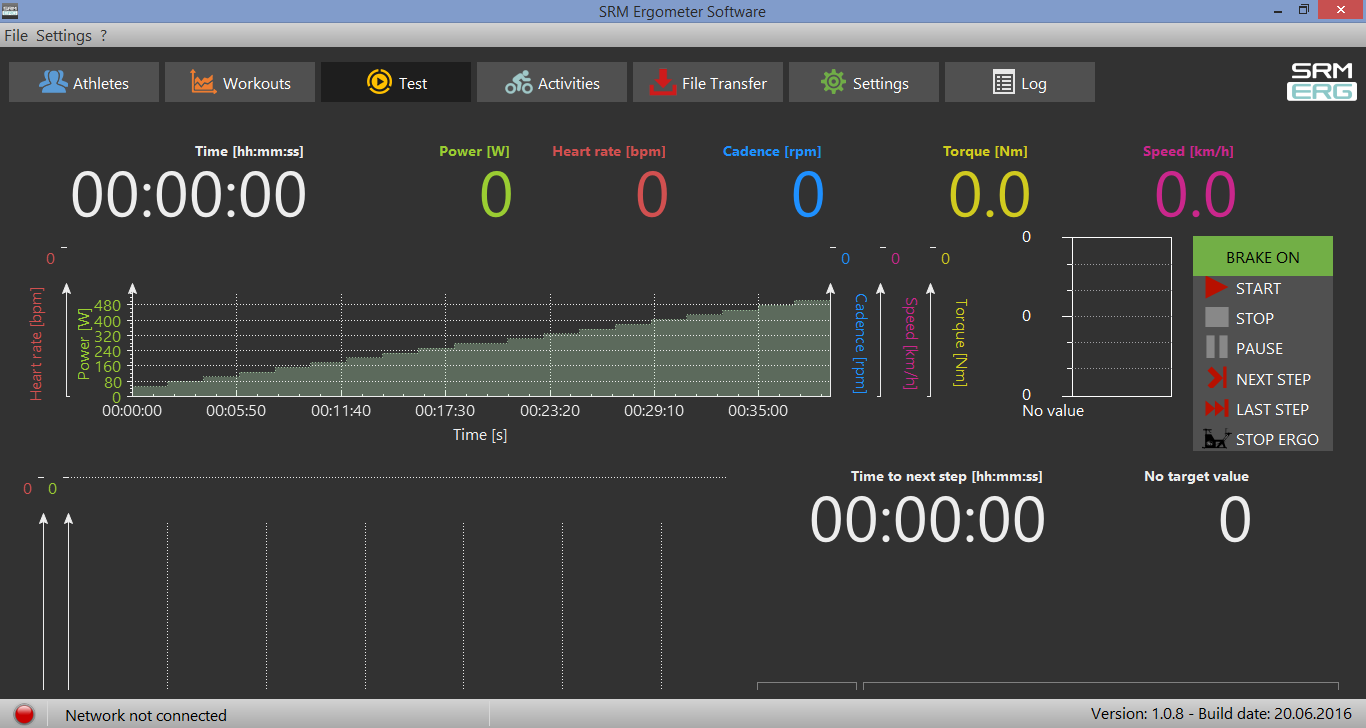Click the vertical Cadence [rpm] axis label
The height and width of the screenshot is (728, 1366).
pos(860,343)
